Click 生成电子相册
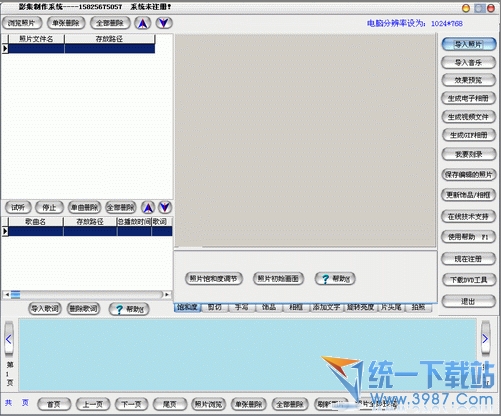 468,99
